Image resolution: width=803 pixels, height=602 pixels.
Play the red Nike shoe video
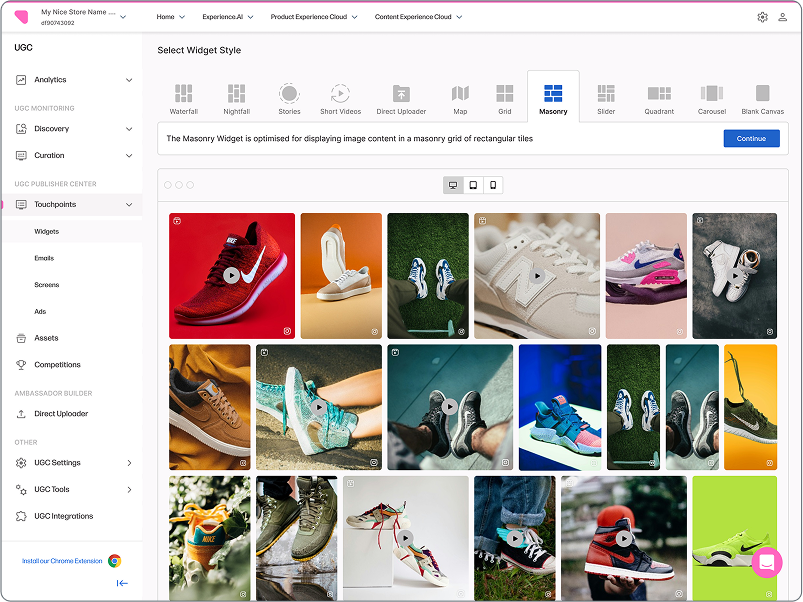(231, 275)
